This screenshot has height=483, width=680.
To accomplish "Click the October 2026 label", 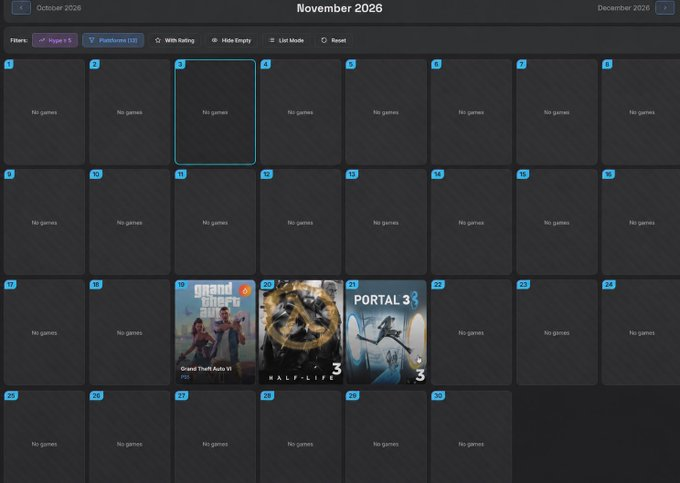I will point(59,8).
